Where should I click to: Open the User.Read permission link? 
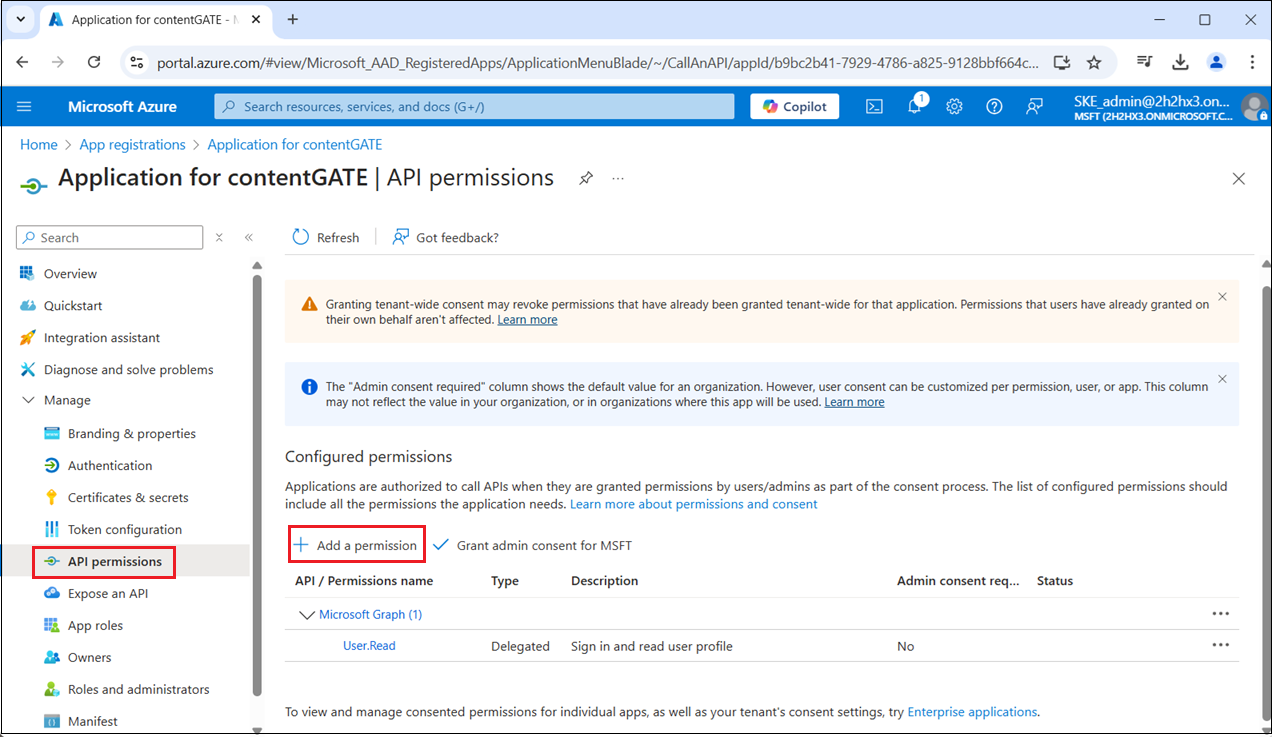pyautogui.click(x=369, y=646)
